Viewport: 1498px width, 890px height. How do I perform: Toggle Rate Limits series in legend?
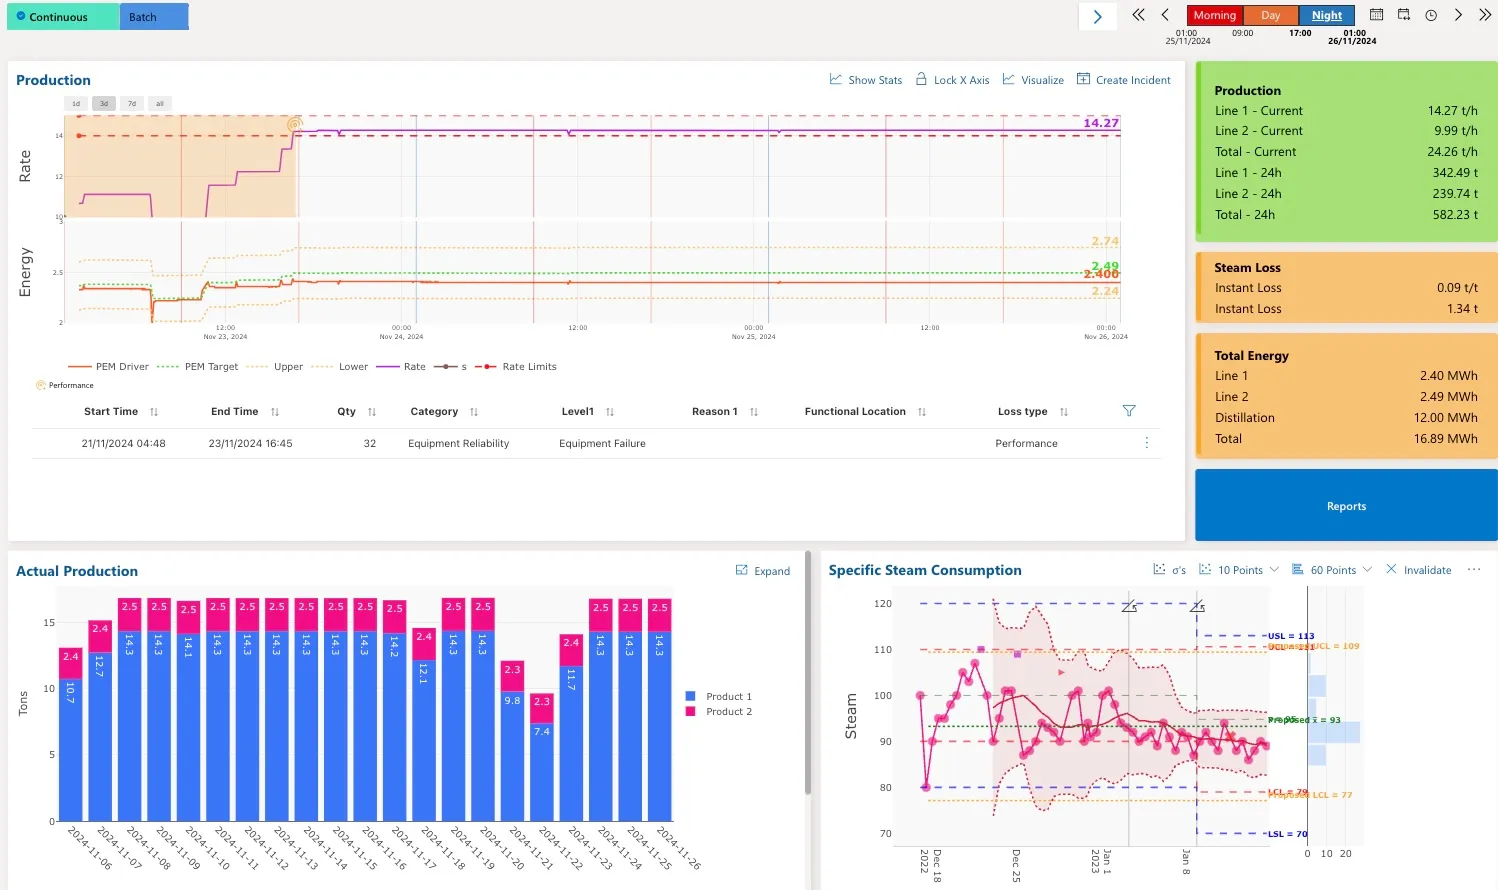[x=516, y=367]
